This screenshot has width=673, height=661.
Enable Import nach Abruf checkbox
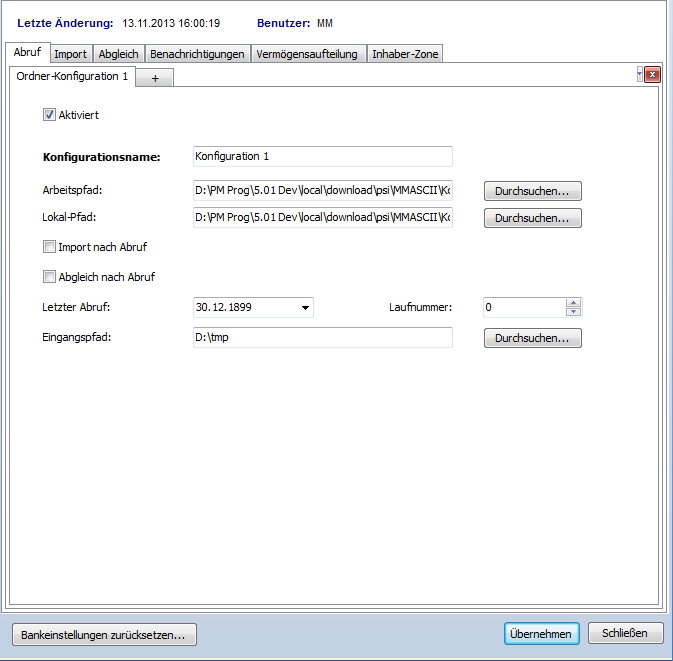pos(49,247)
